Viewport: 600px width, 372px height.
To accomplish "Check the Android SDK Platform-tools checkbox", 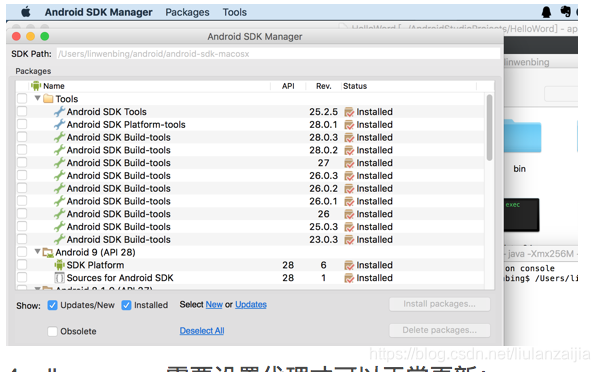I will (22, 124).
